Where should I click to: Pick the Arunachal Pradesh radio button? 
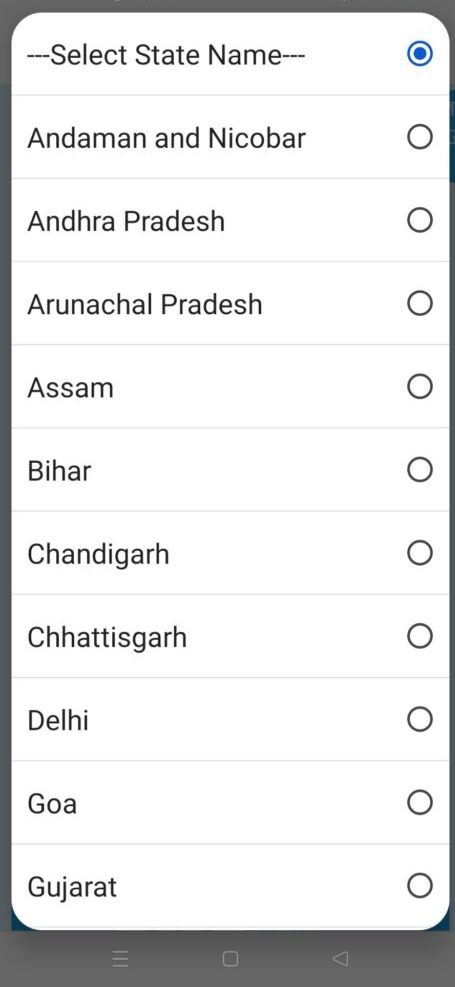420,303
